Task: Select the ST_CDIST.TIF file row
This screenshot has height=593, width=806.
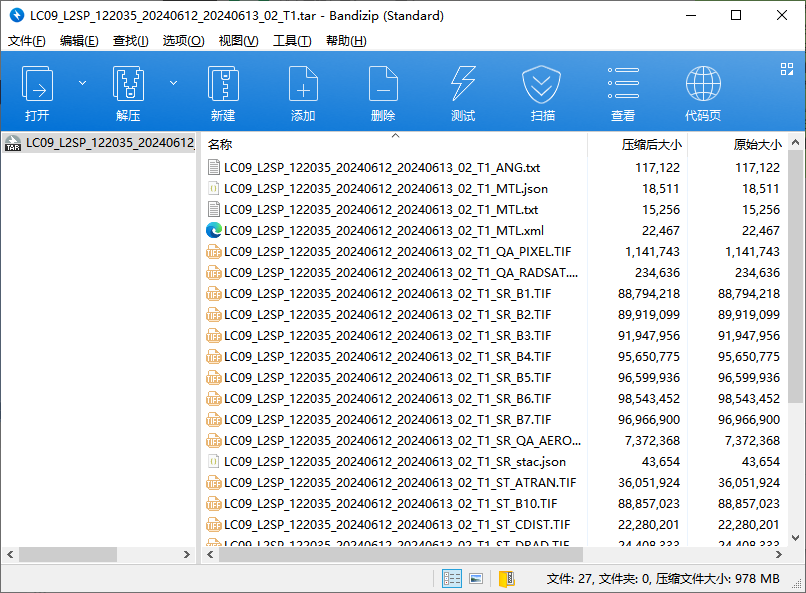Action: coord(494,525)
